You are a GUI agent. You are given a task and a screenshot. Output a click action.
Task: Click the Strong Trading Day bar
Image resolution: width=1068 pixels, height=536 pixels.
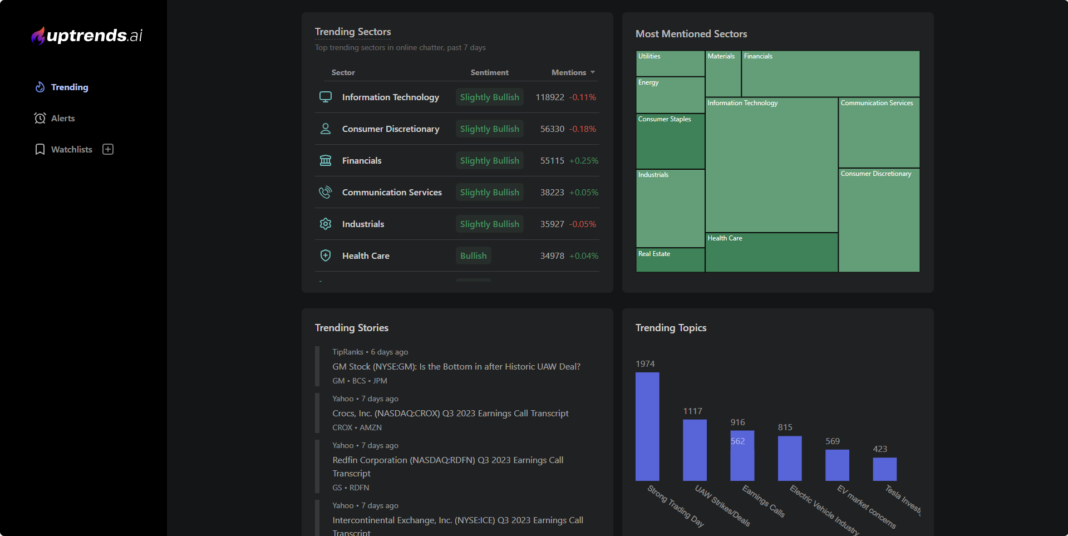tap(647, 427)
